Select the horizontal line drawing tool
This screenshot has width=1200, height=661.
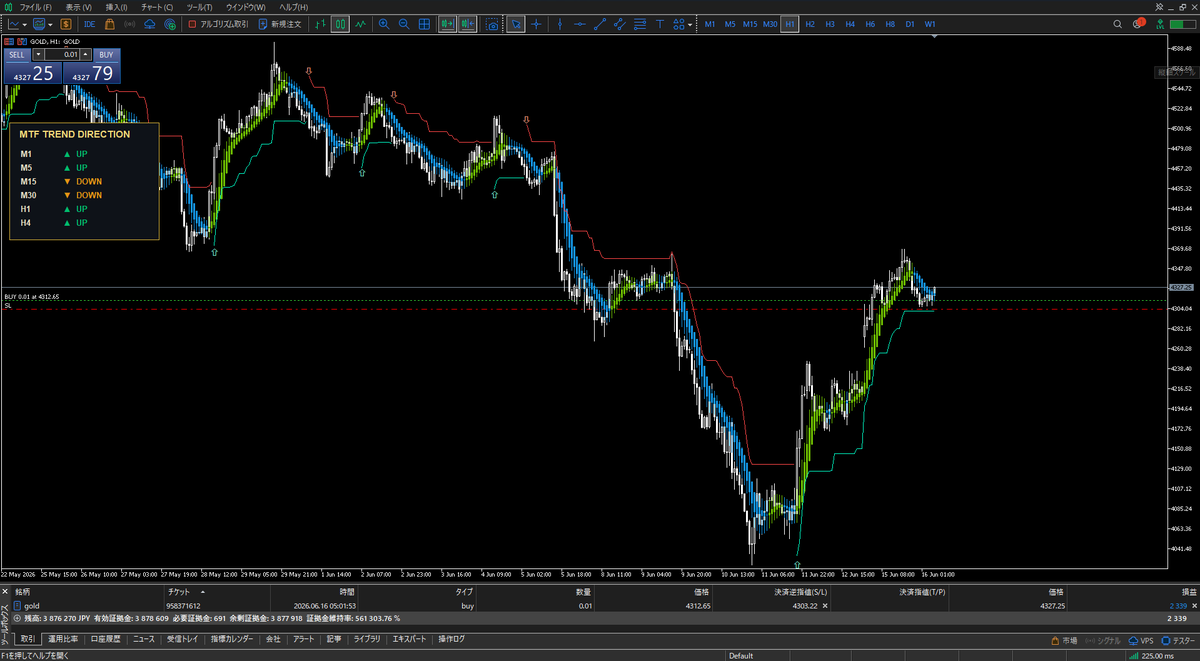[x=579, y=23]
